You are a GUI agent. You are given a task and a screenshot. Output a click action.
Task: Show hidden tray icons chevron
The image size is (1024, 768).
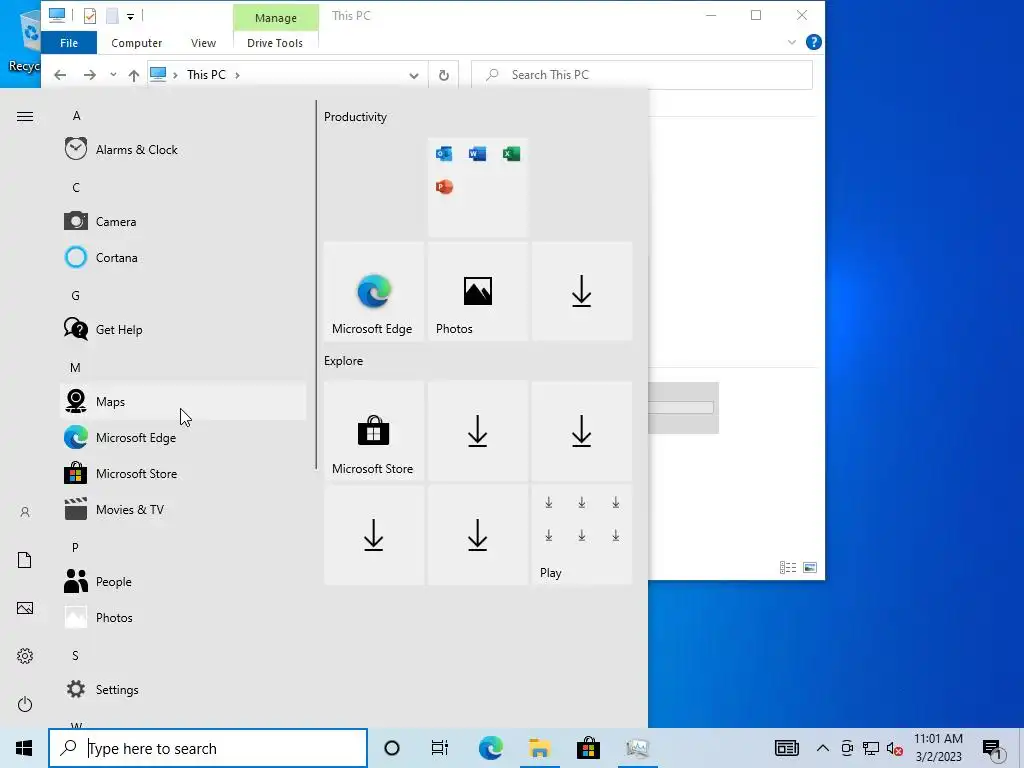tap(823, 748)
